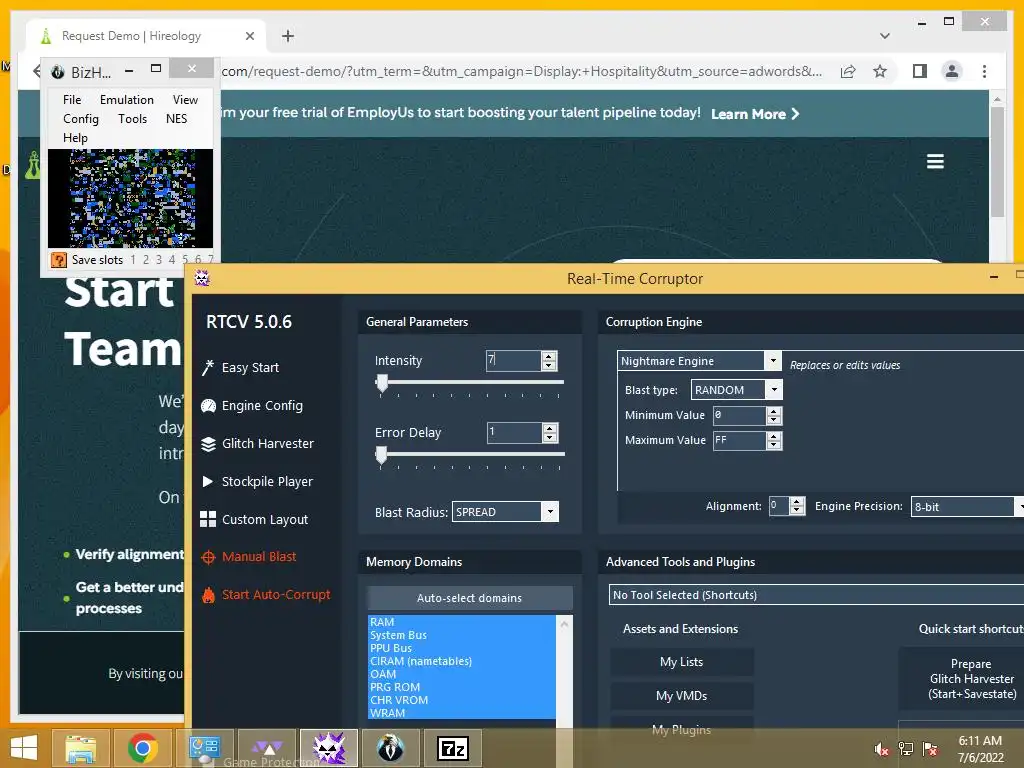Select System Bus memory domain
1024x768 pixels.
(462, 635)
